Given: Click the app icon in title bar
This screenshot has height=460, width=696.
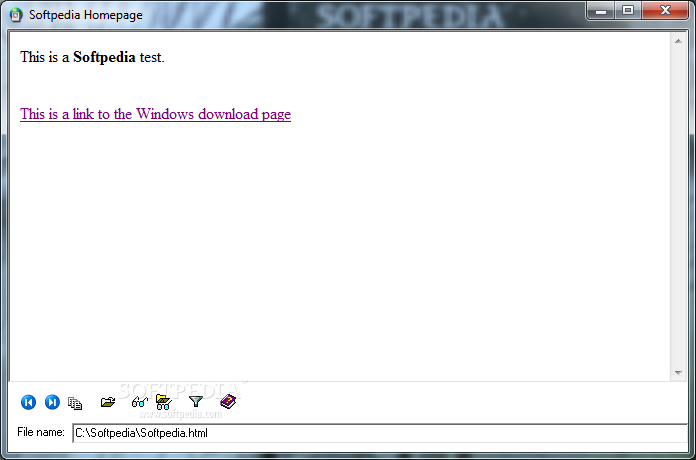Looking at the screenshot, I should (x=16, y=15).
